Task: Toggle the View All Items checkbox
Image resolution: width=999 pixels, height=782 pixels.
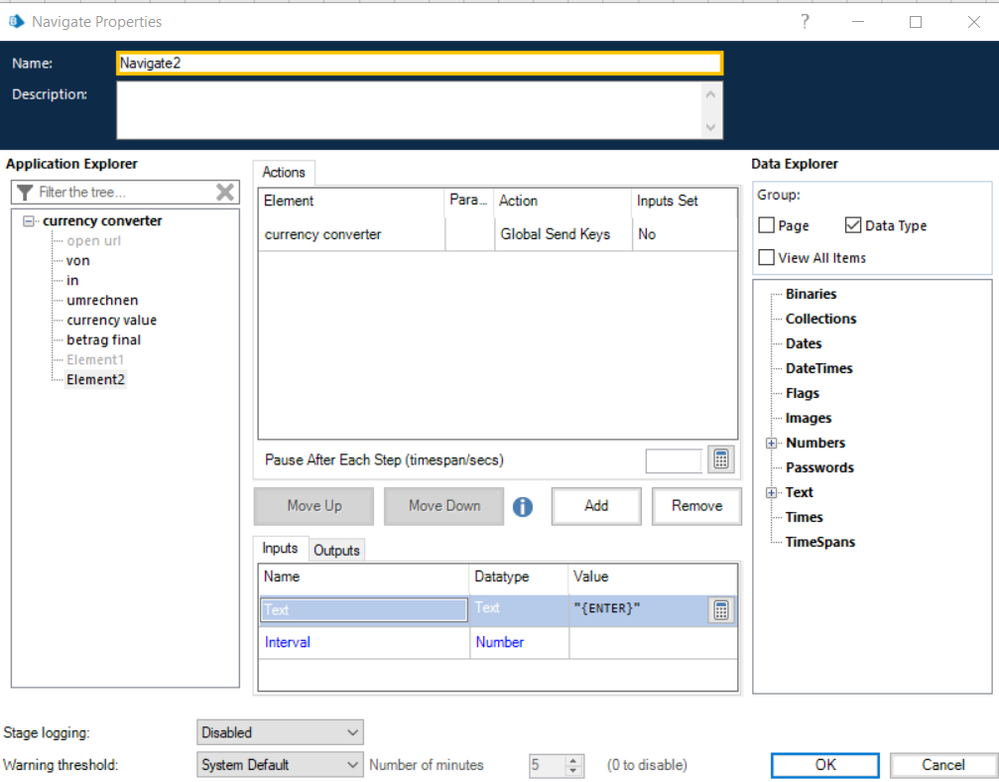Action: [x=766, y=258]
